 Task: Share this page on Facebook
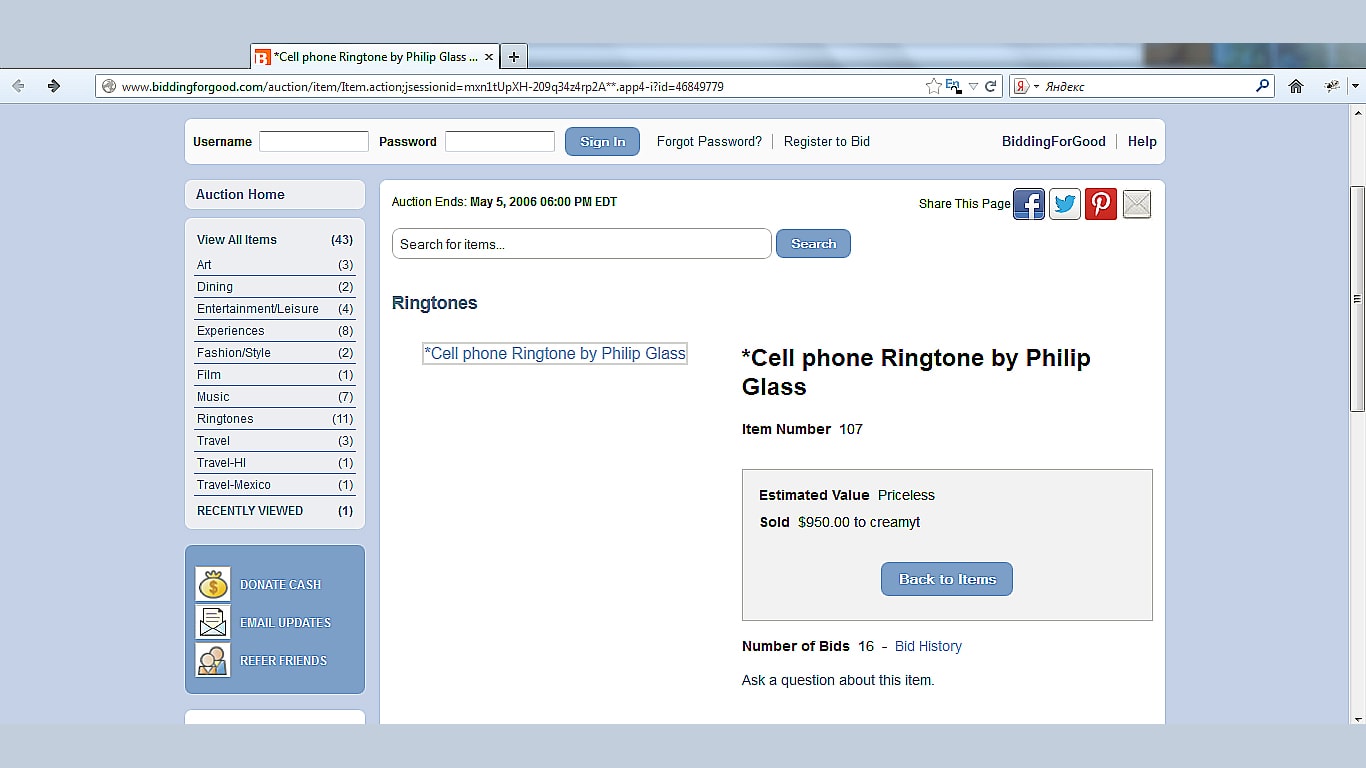[x=1029, y=204]
